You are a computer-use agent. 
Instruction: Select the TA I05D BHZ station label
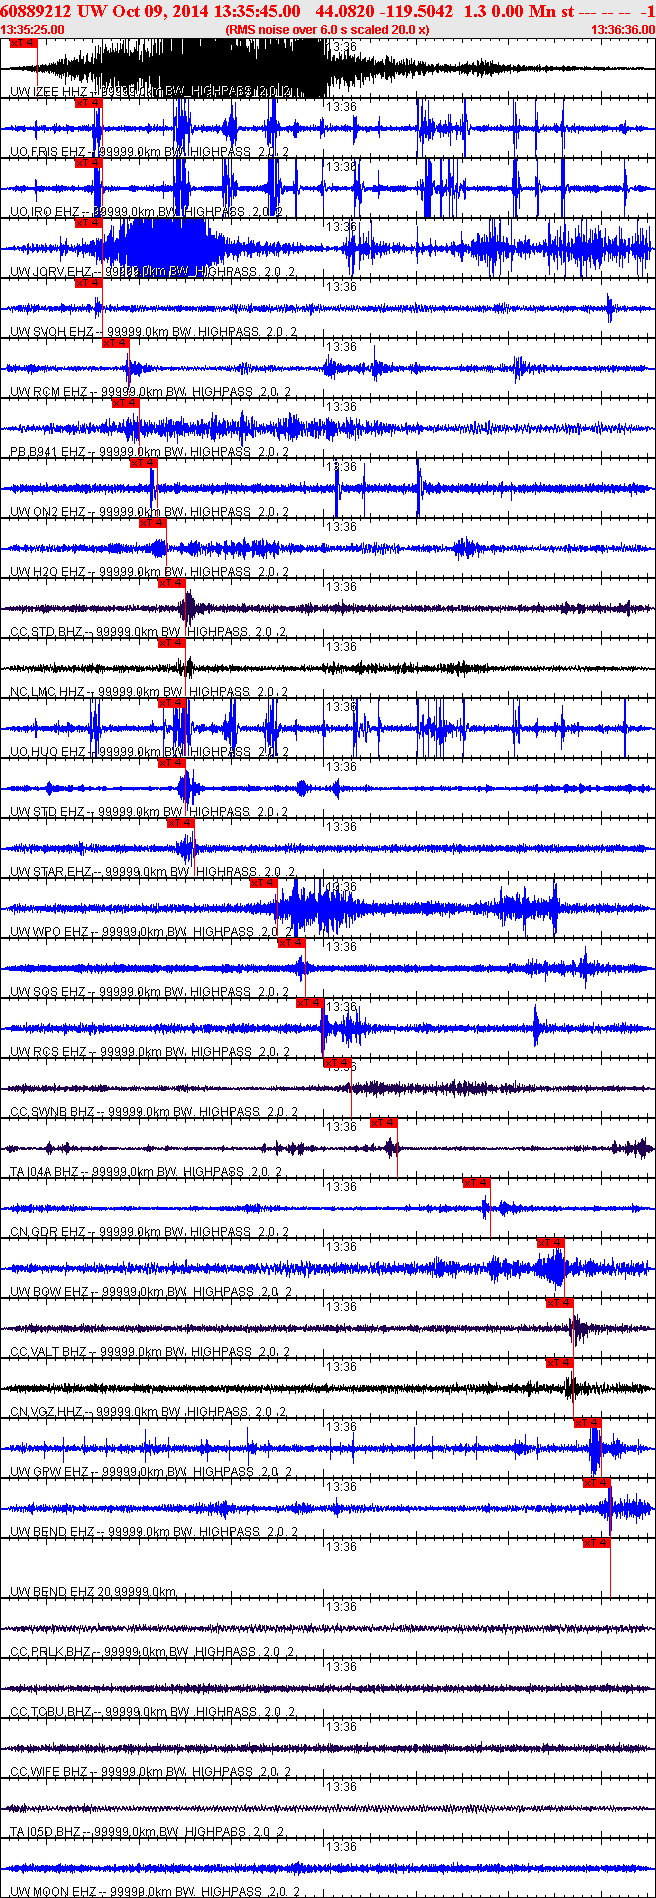click(147, 1832)
